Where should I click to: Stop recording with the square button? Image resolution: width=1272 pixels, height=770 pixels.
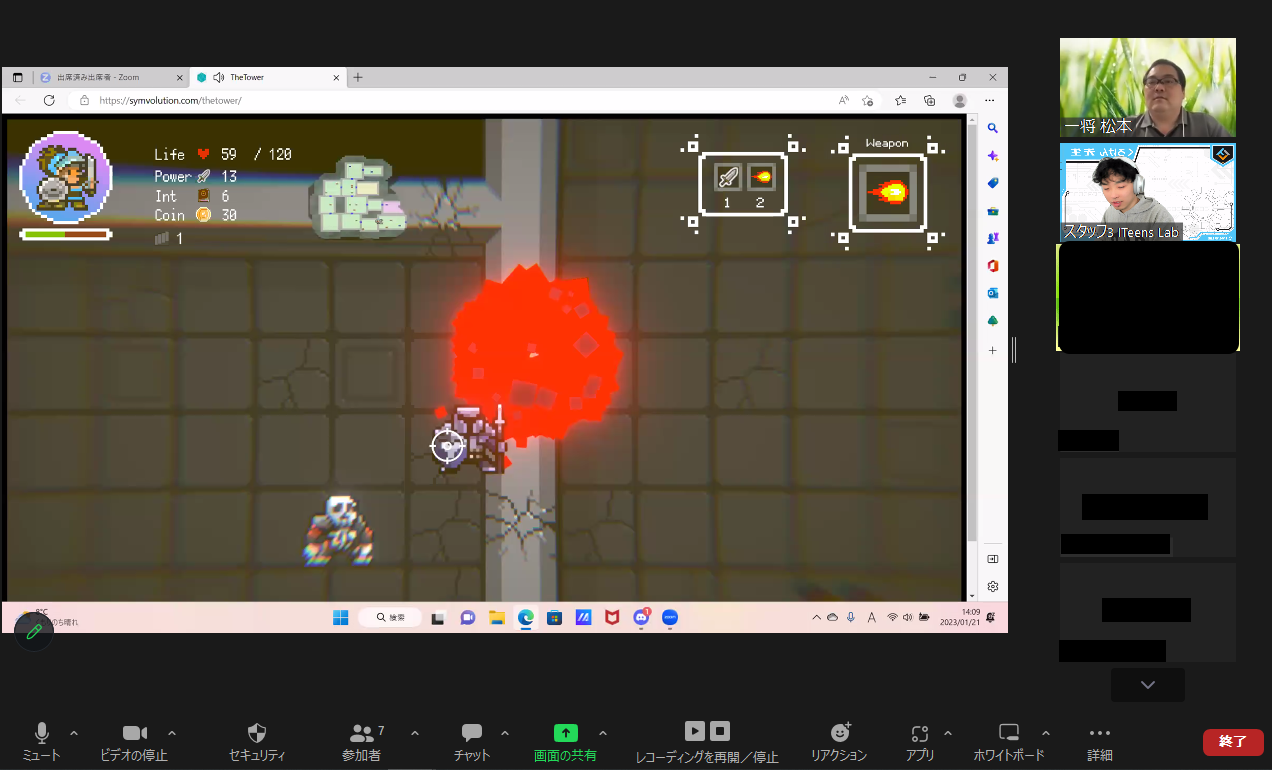tap(720, 731)
